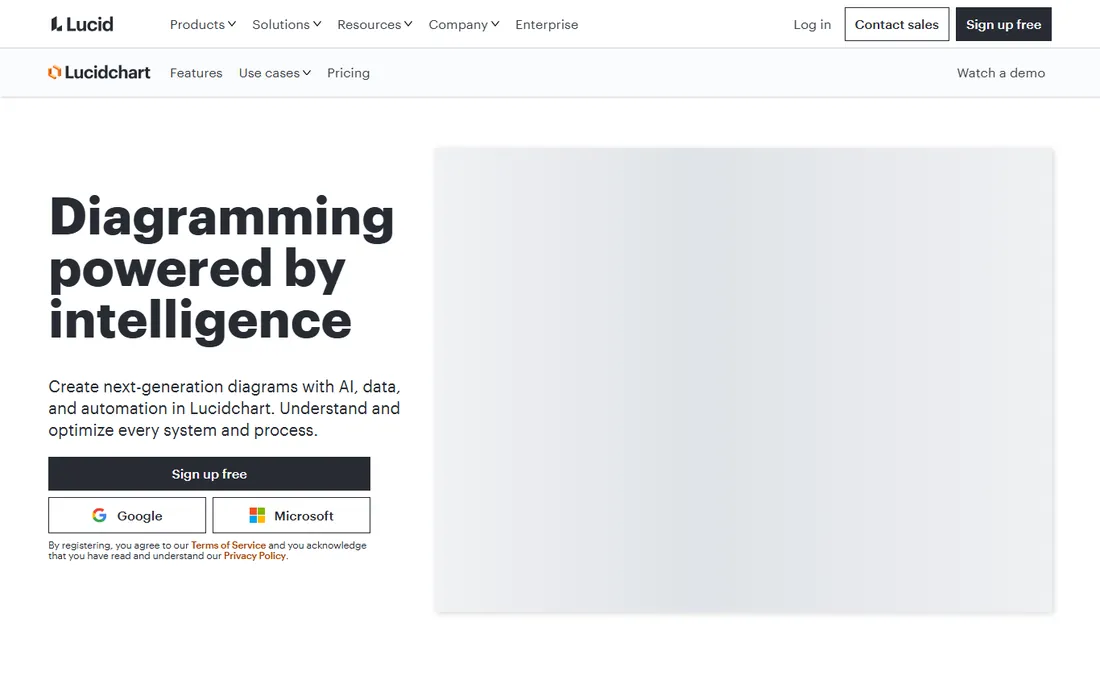Sign up with Microsoft button
1100x688 pixels.
coord(291,515)
